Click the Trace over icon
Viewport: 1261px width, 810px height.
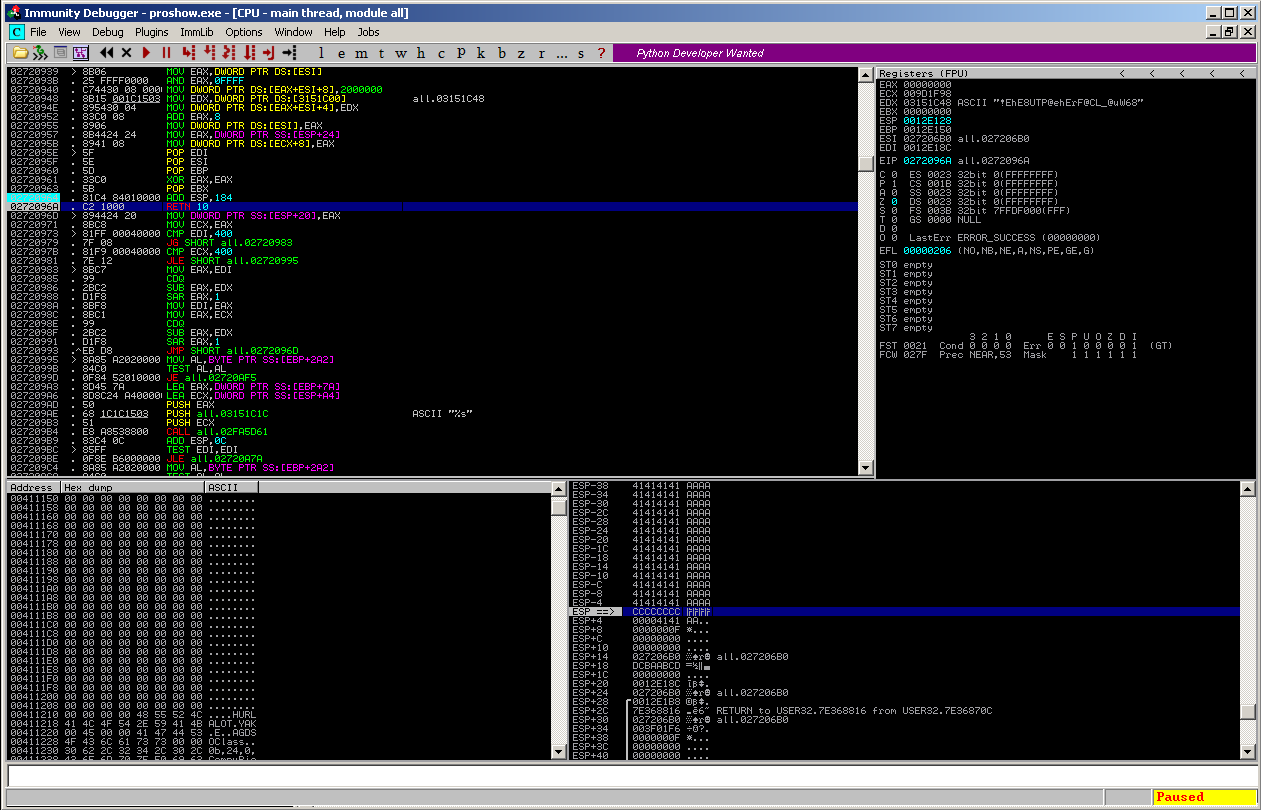point(250,53)
